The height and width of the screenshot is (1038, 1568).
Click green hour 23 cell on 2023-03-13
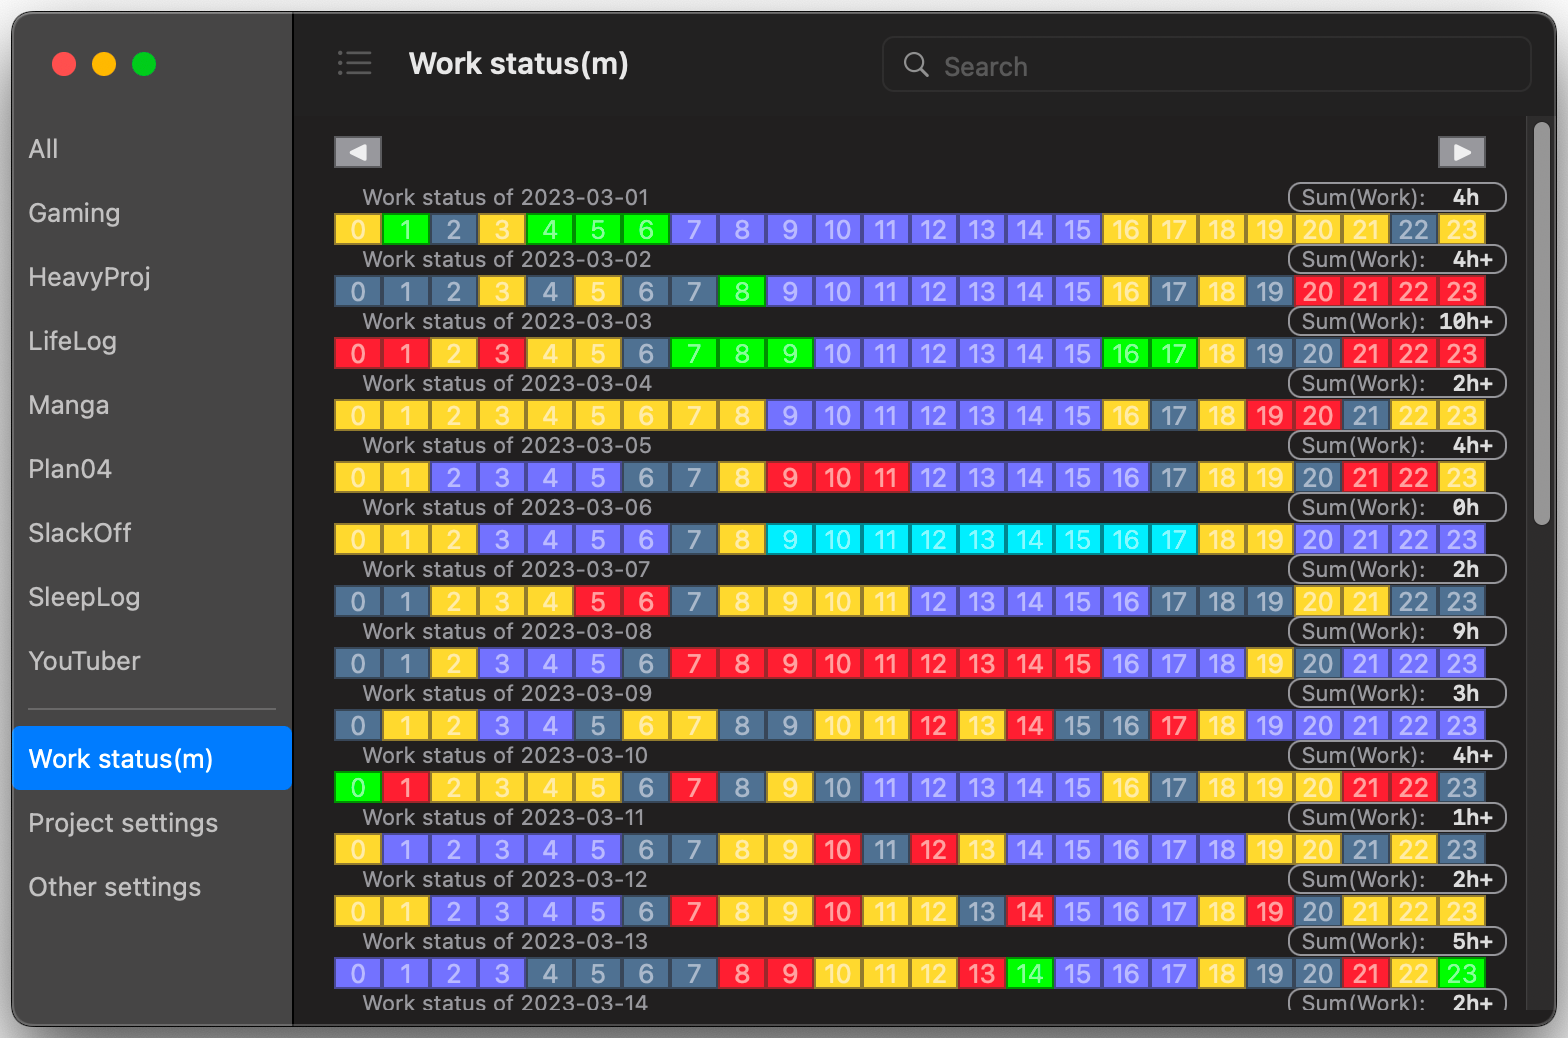(1461, 974)
